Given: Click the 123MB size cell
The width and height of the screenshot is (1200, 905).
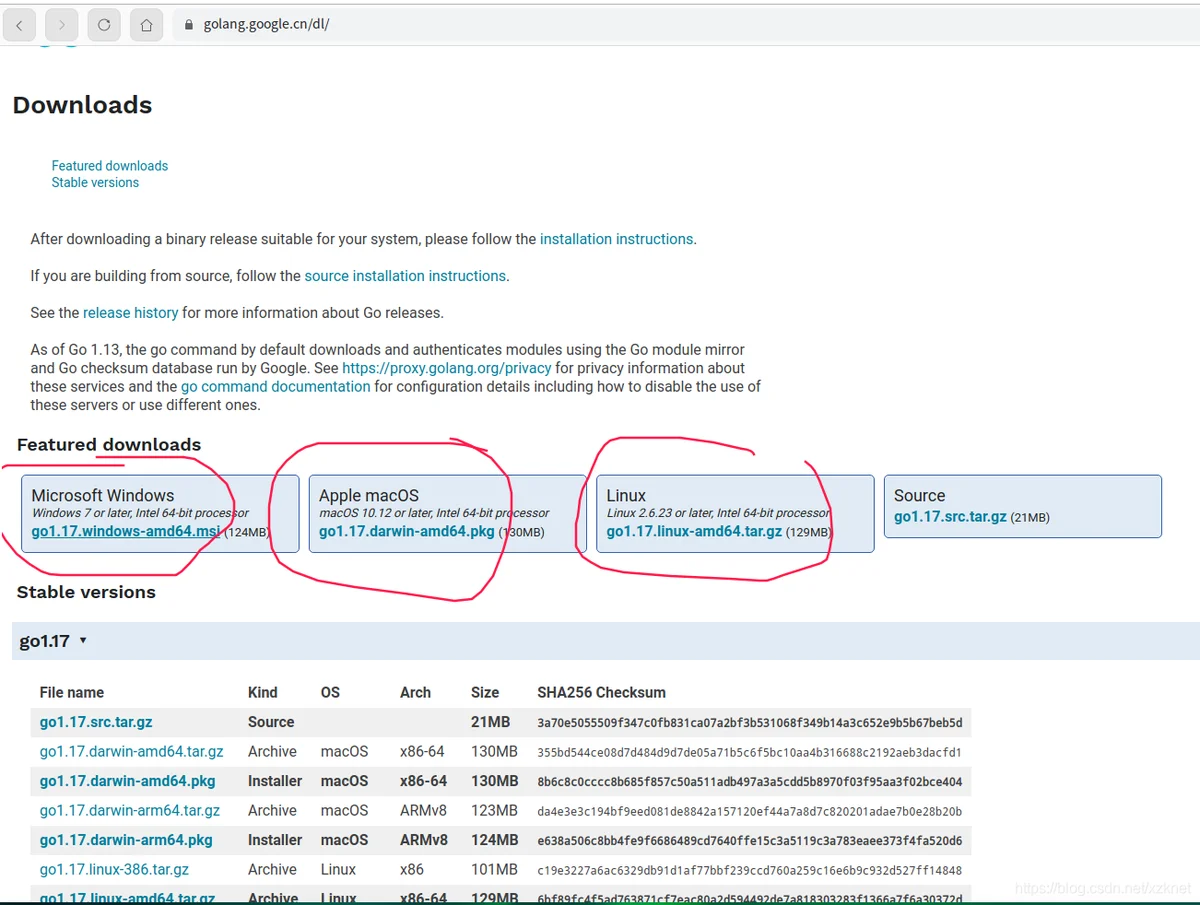Looking at the screenshot, I should click(494, 811).
